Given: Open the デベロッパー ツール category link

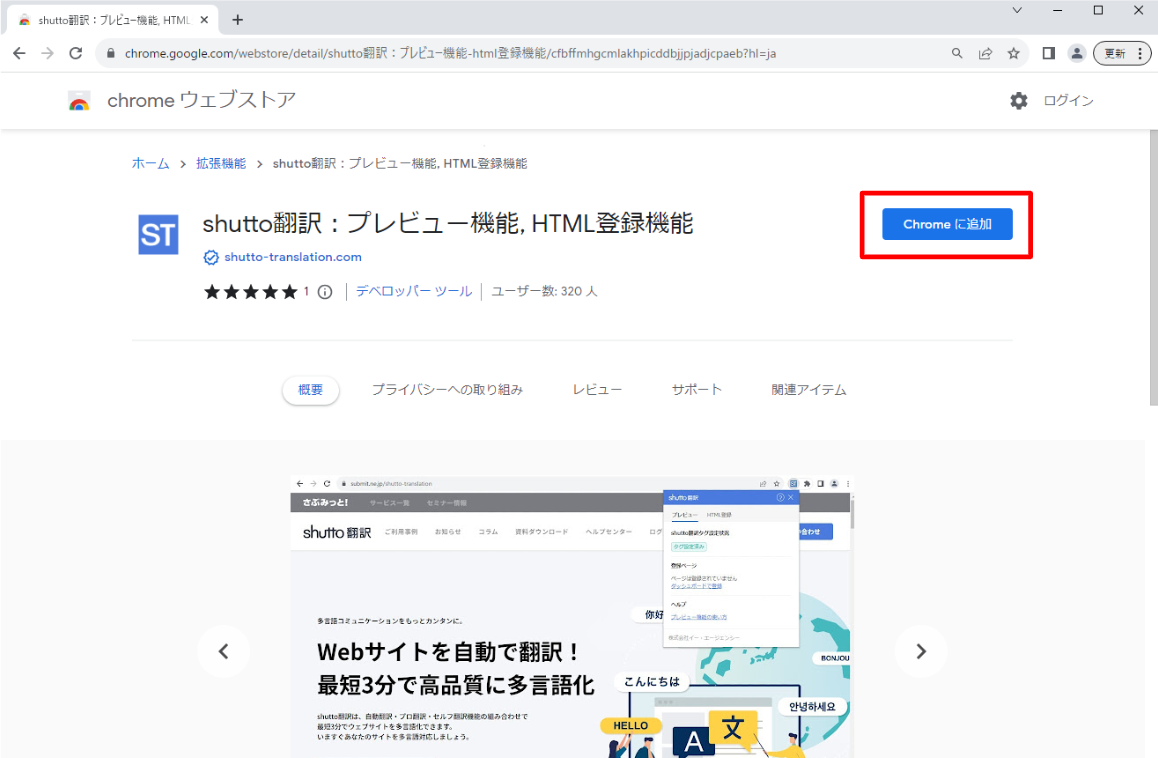Looking at the screenshot, I should pos(414,291).
